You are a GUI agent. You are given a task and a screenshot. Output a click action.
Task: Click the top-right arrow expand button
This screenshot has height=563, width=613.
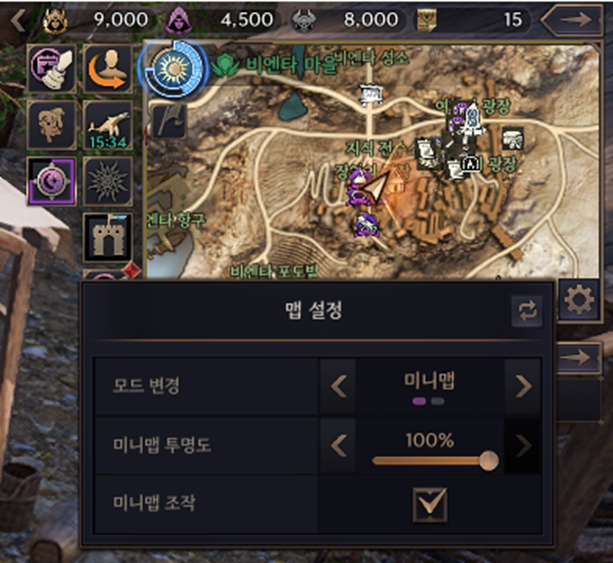(x=572, y=20)
